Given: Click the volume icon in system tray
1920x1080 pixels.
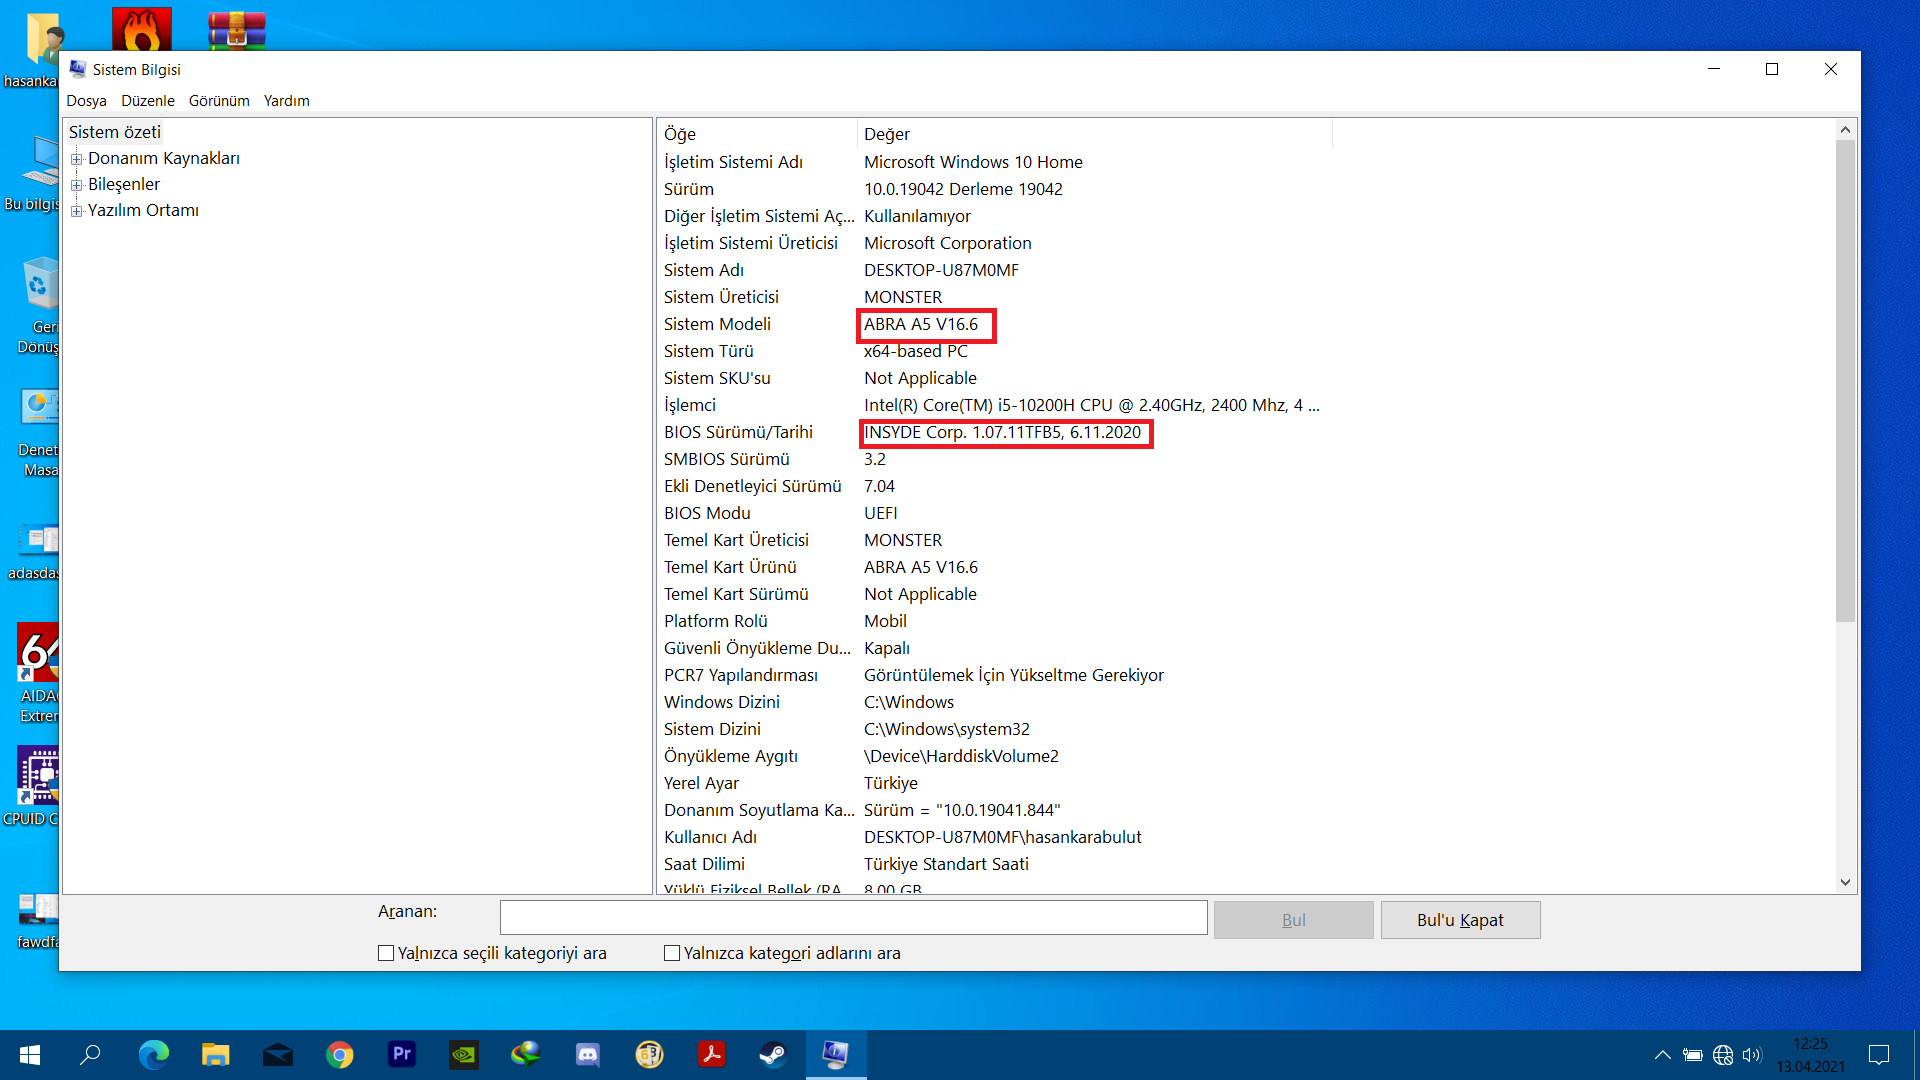Looking at the screenshot, I should (1751, 1055).
